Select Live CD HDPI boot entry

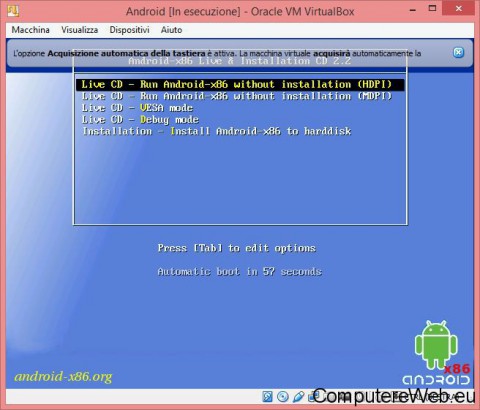[240, 84]
